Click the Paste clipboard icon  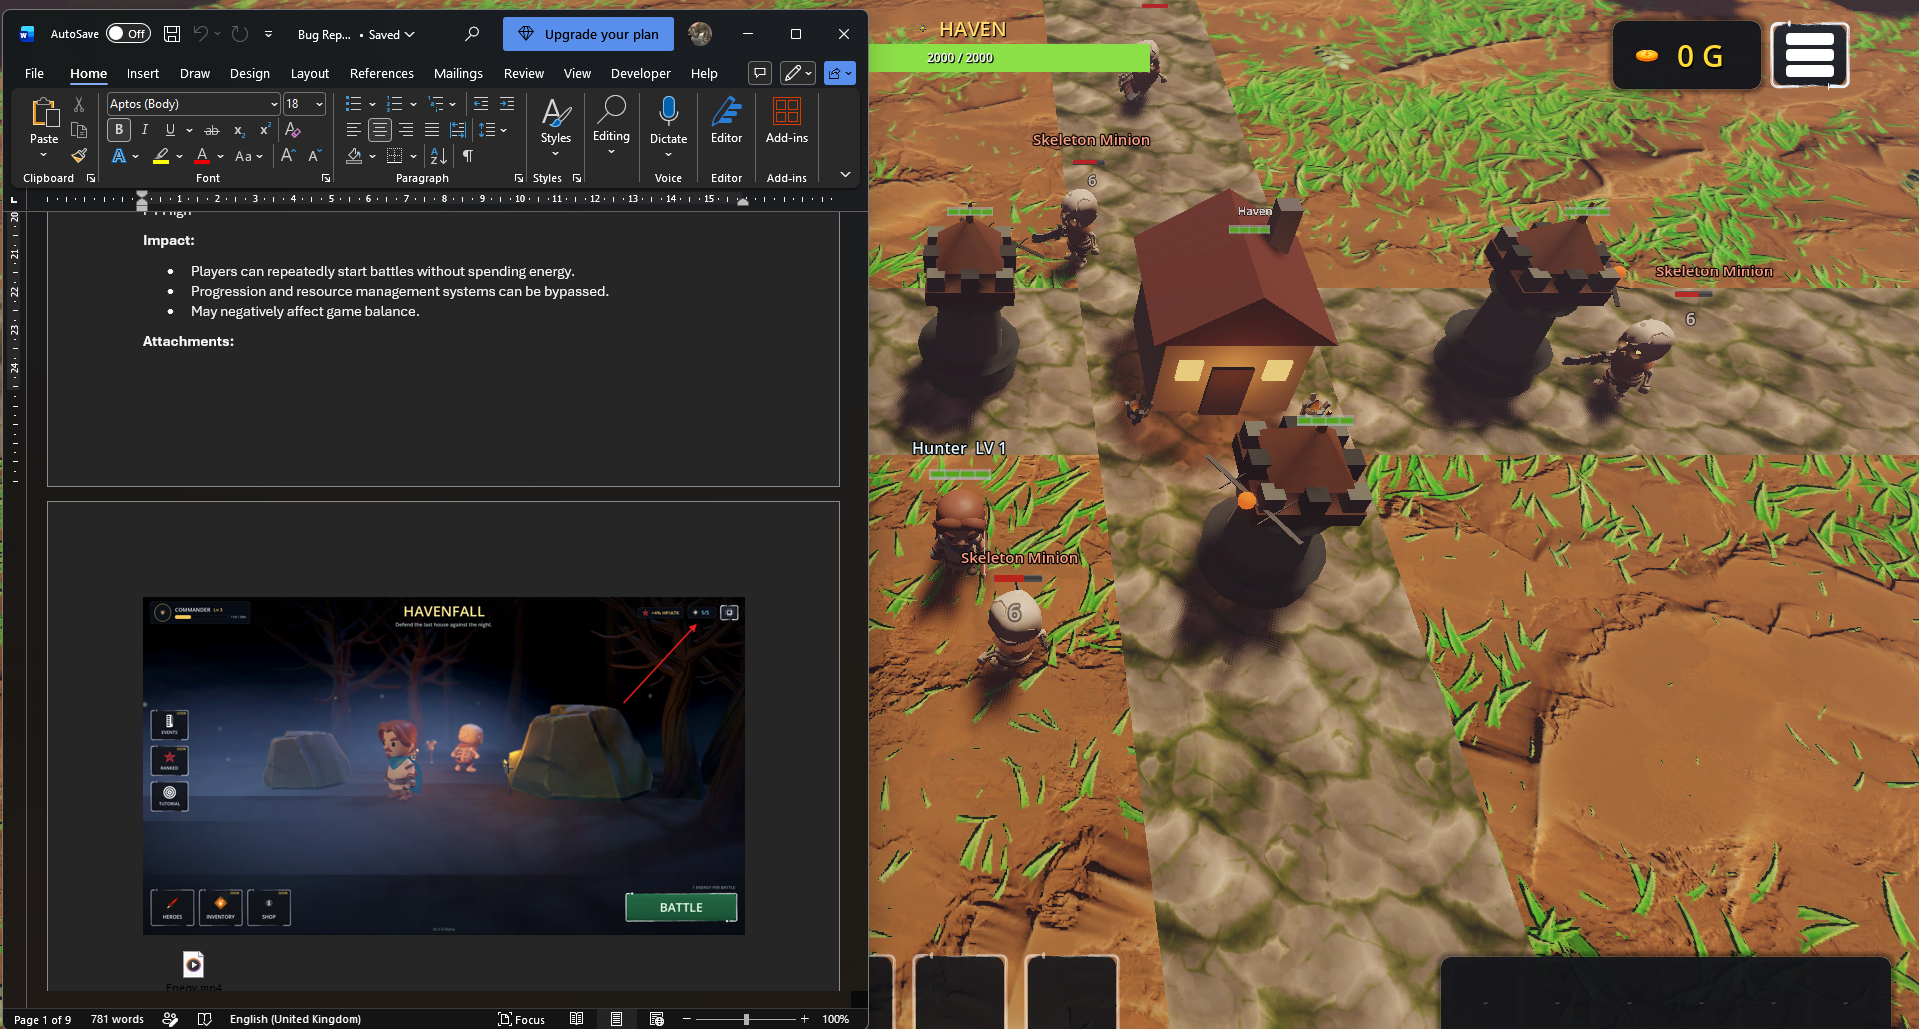[44, 112]
